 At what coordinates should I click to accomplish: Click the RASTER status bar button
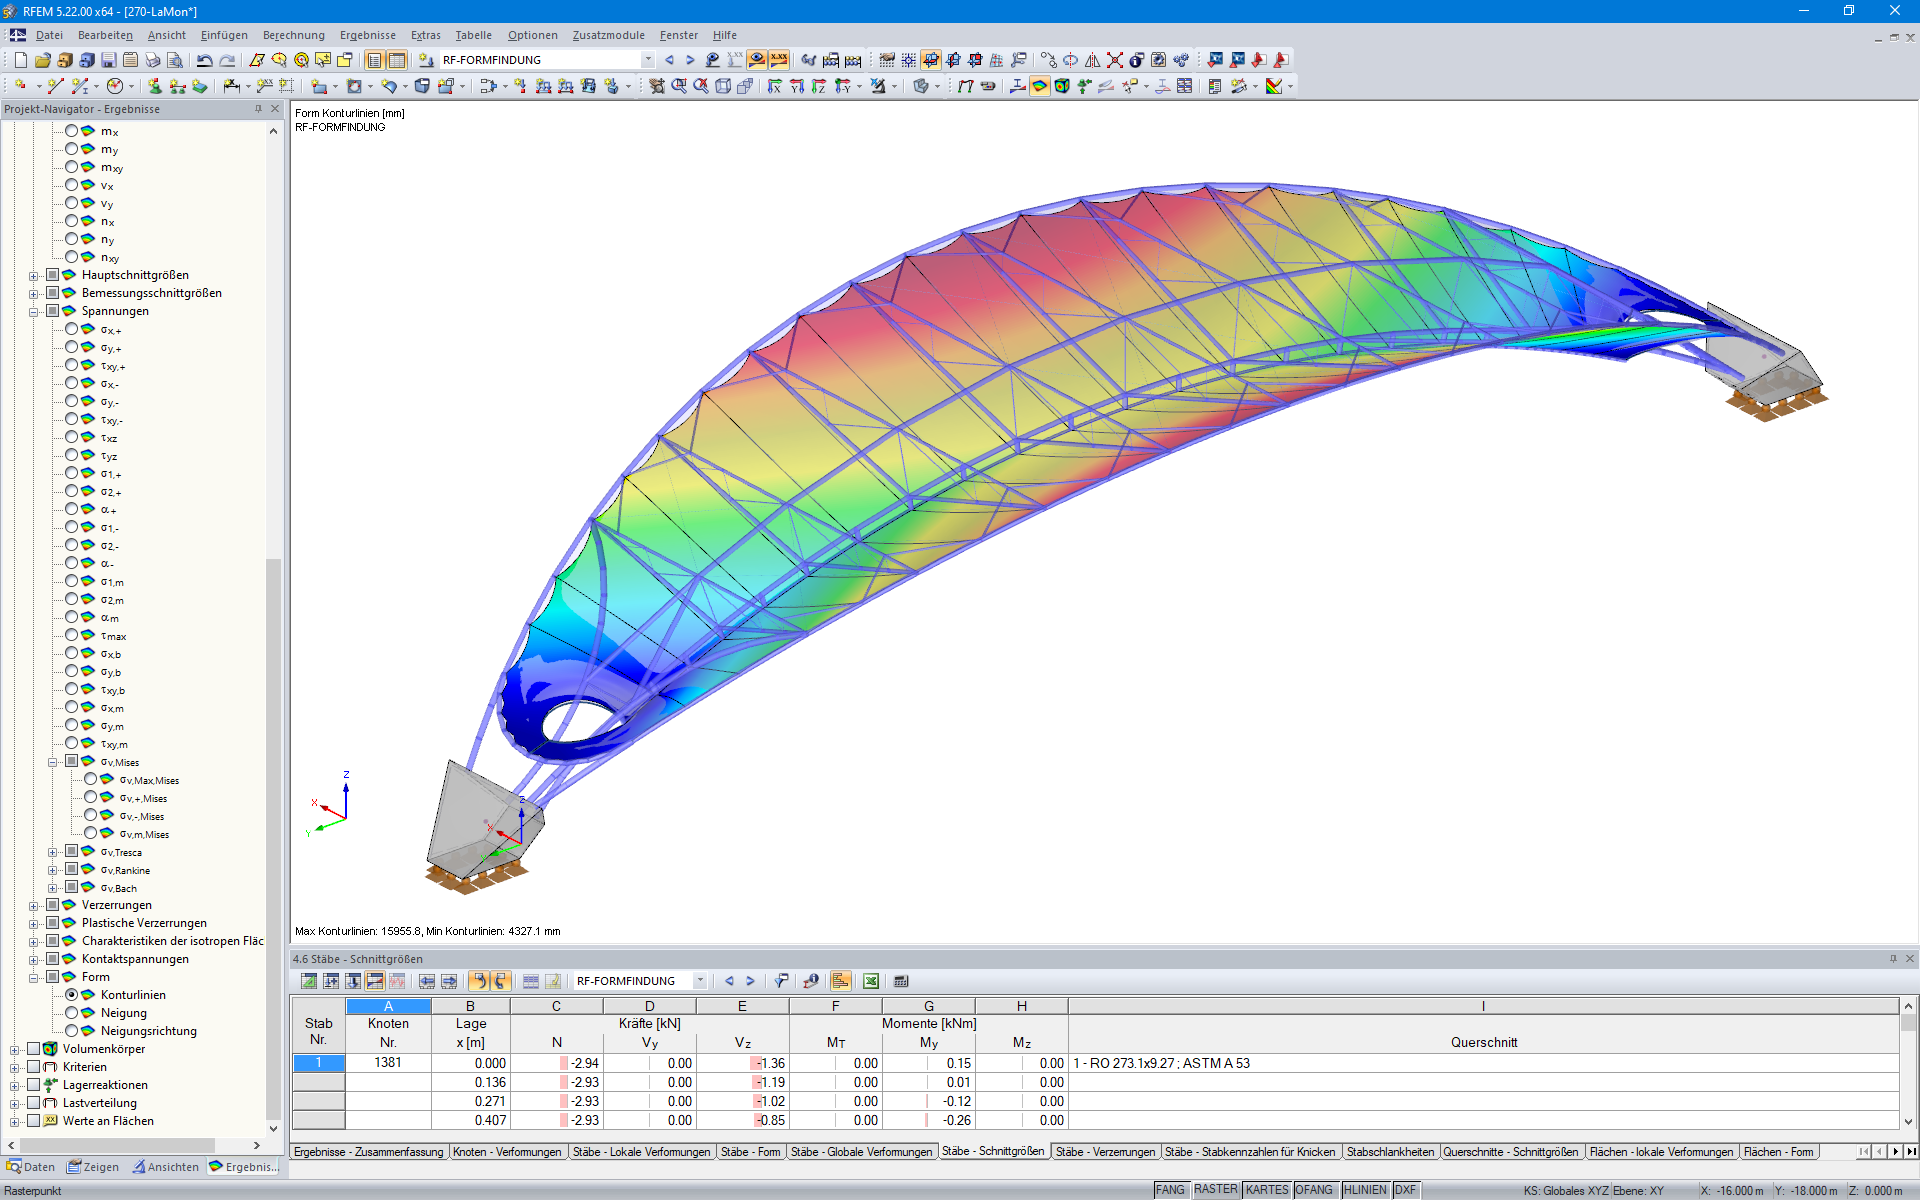pyautogui.click(x=1215, y=1190)
